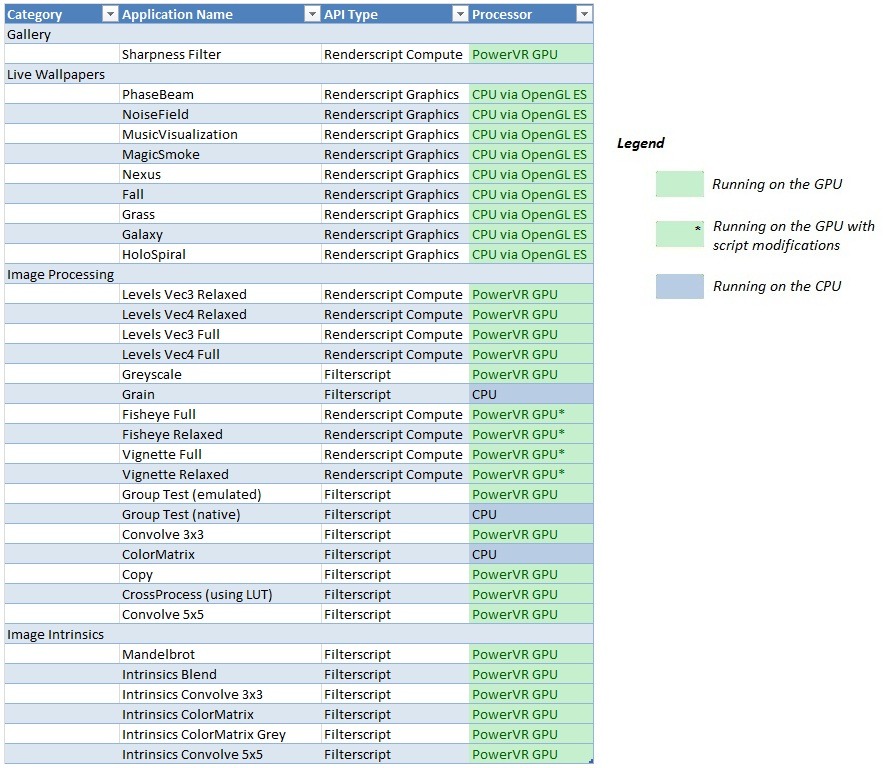The height and width of the screenshot is (768, 883).
Task: Select the API Type cell for Fisheye Full
Action: click(393, 414)
